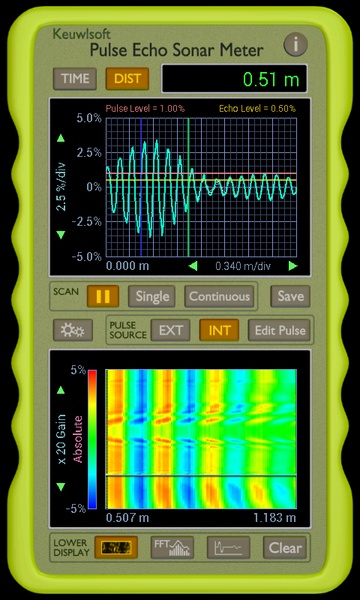This screenshot has height=600, width=360.
Task: Select INT pulse source
Action: [x=219, y=330]
